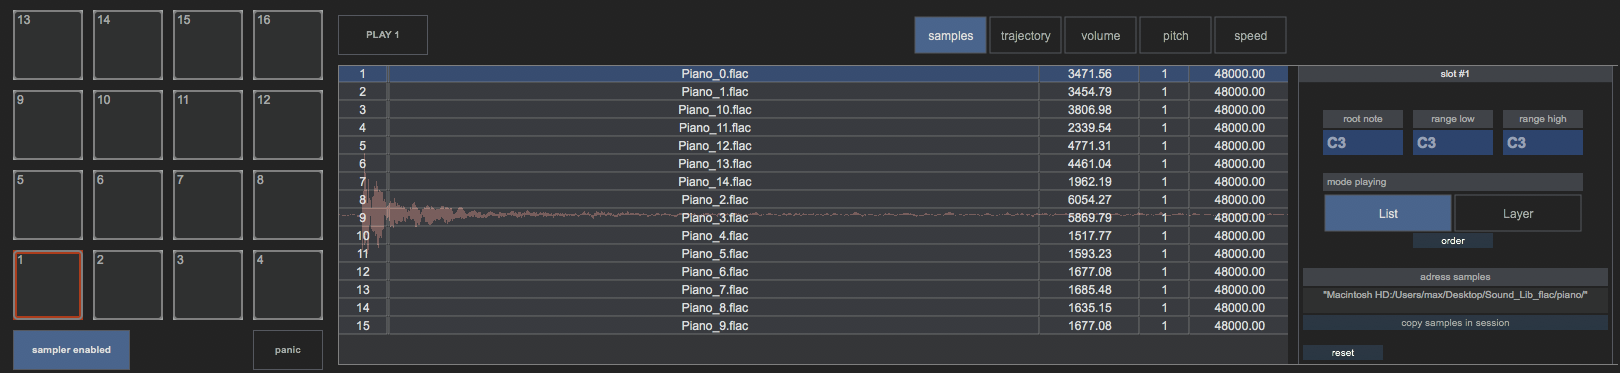Trigger pad 7 in the grid

(x=208, y=205)
